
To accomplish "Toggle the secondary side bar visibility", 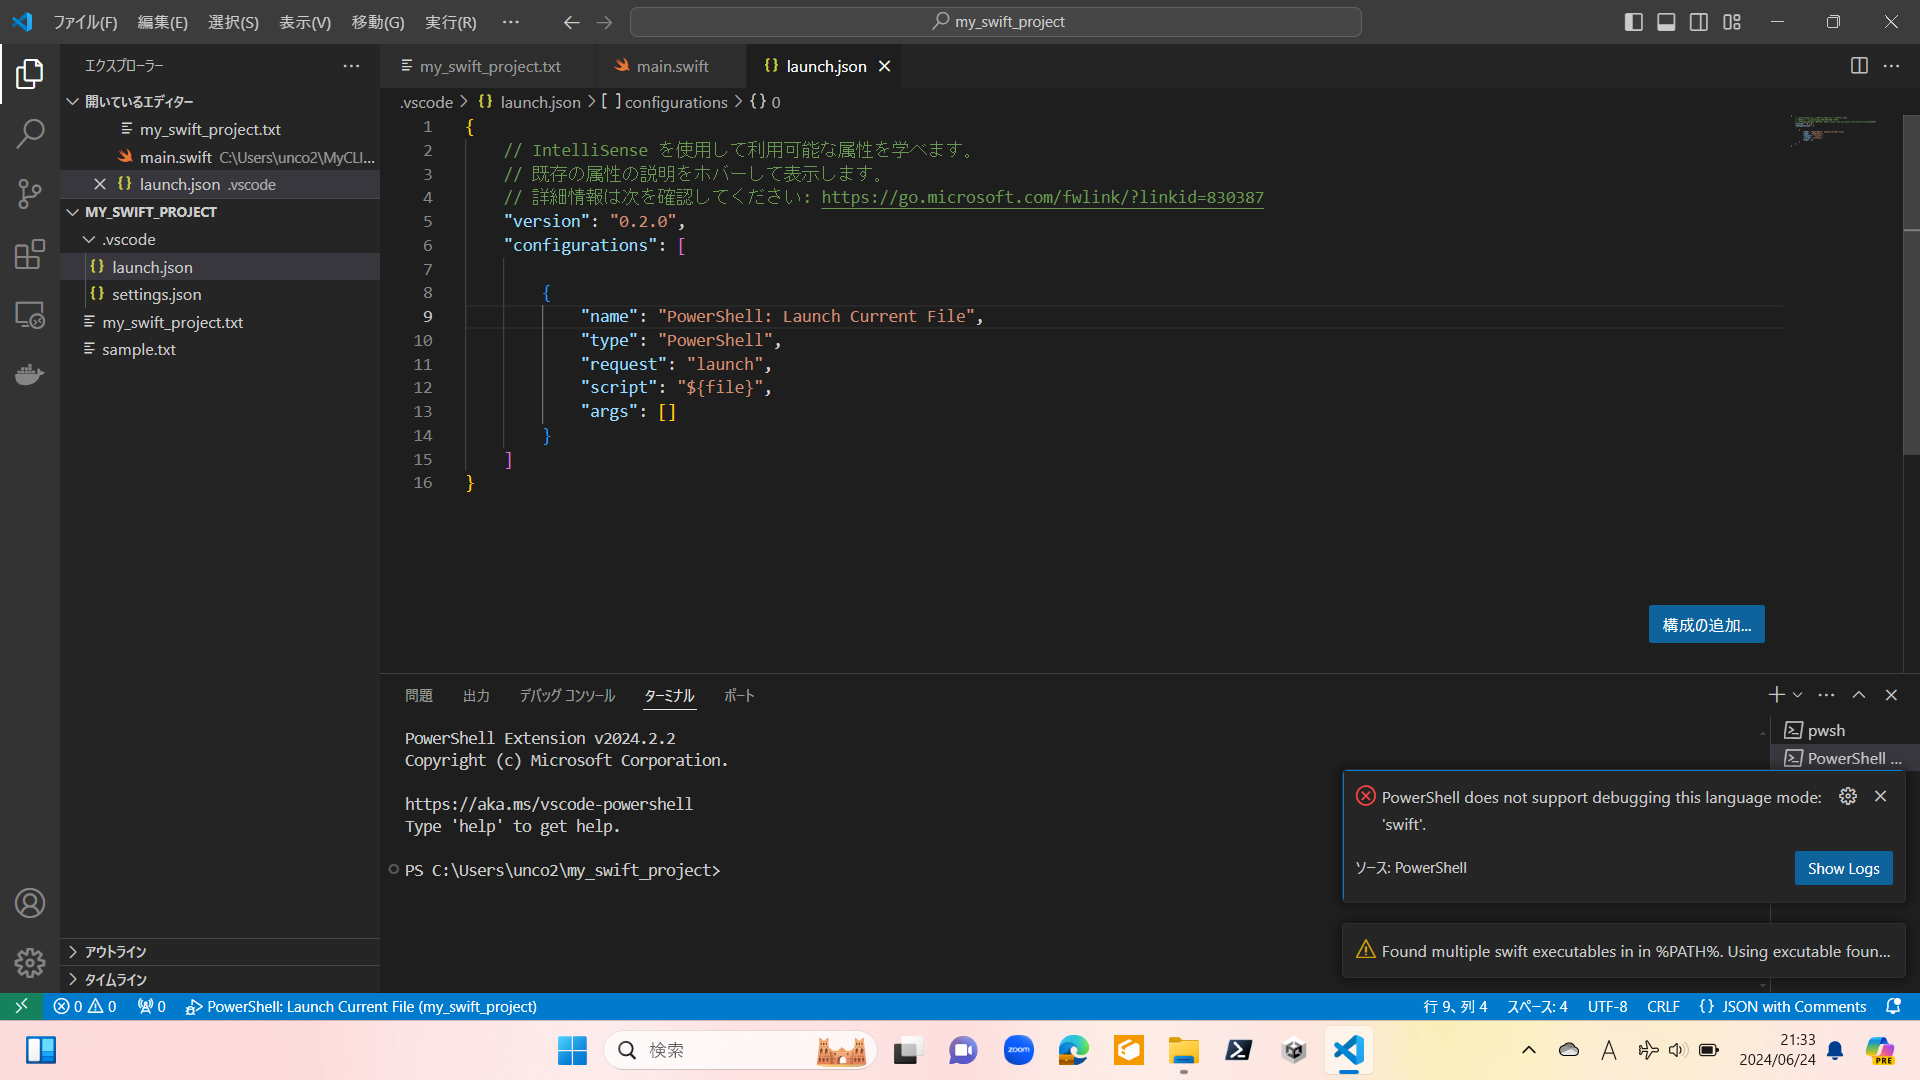I will coord(1699,22).
